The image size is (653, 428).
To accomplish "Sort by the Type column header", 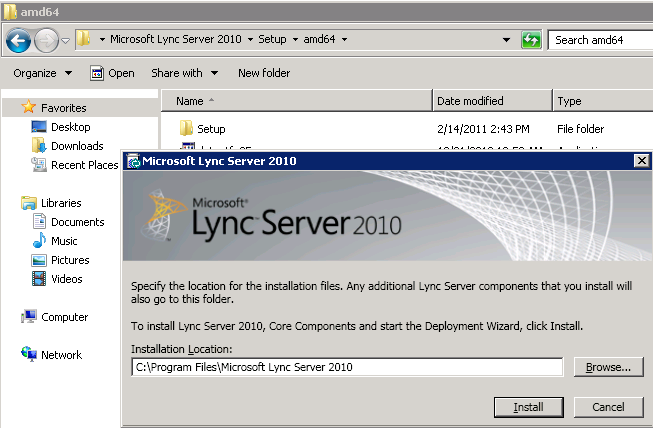I will pyautogui.click(x=603, y=101).
